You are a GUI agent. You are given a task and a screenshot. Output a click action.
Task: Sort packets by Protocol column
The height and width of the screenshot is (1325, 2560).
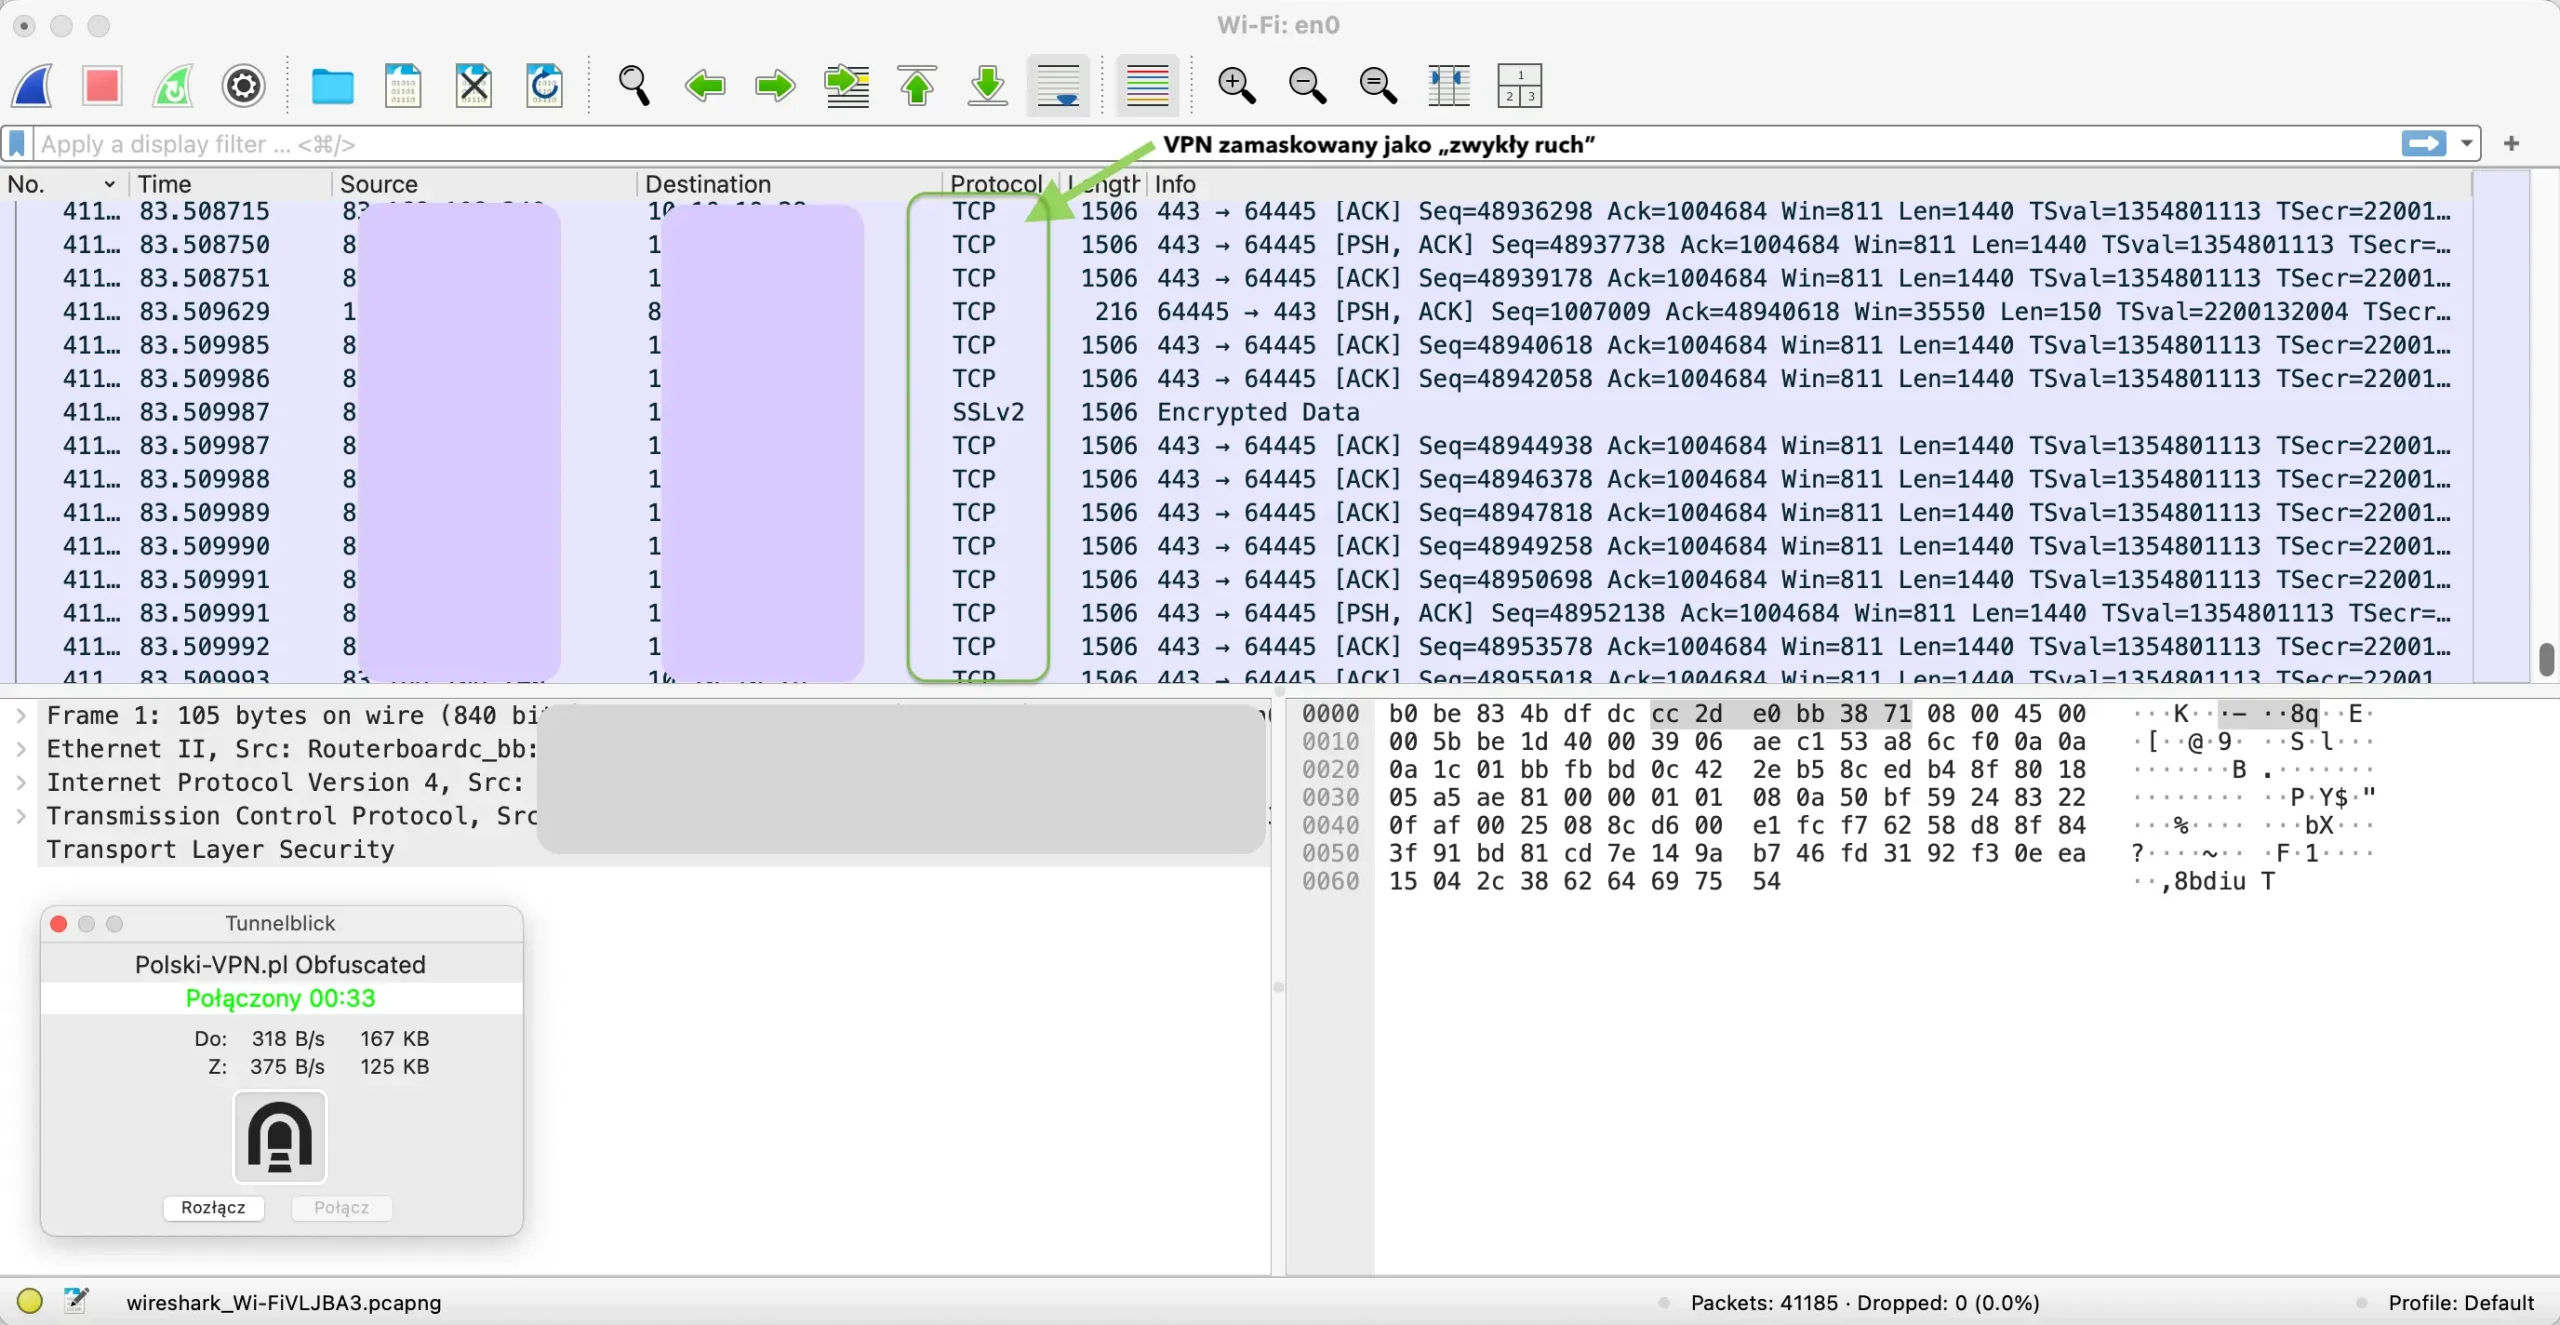tap(996, 184)
